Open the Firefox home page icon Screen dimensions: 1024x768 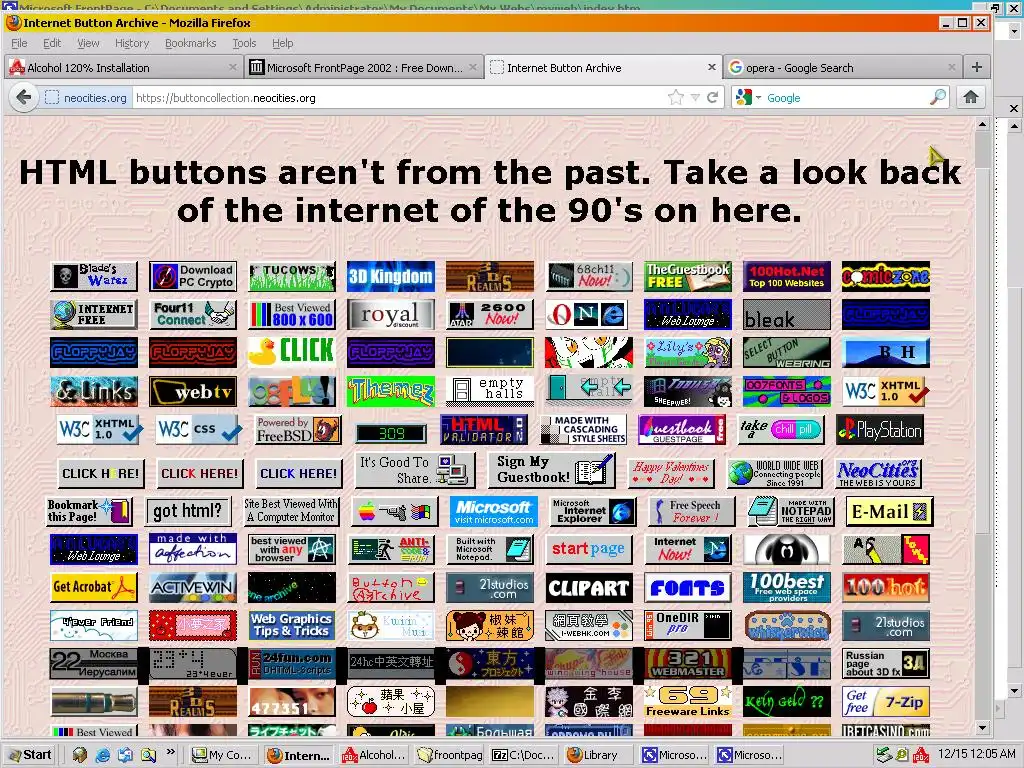click(971, 97)
